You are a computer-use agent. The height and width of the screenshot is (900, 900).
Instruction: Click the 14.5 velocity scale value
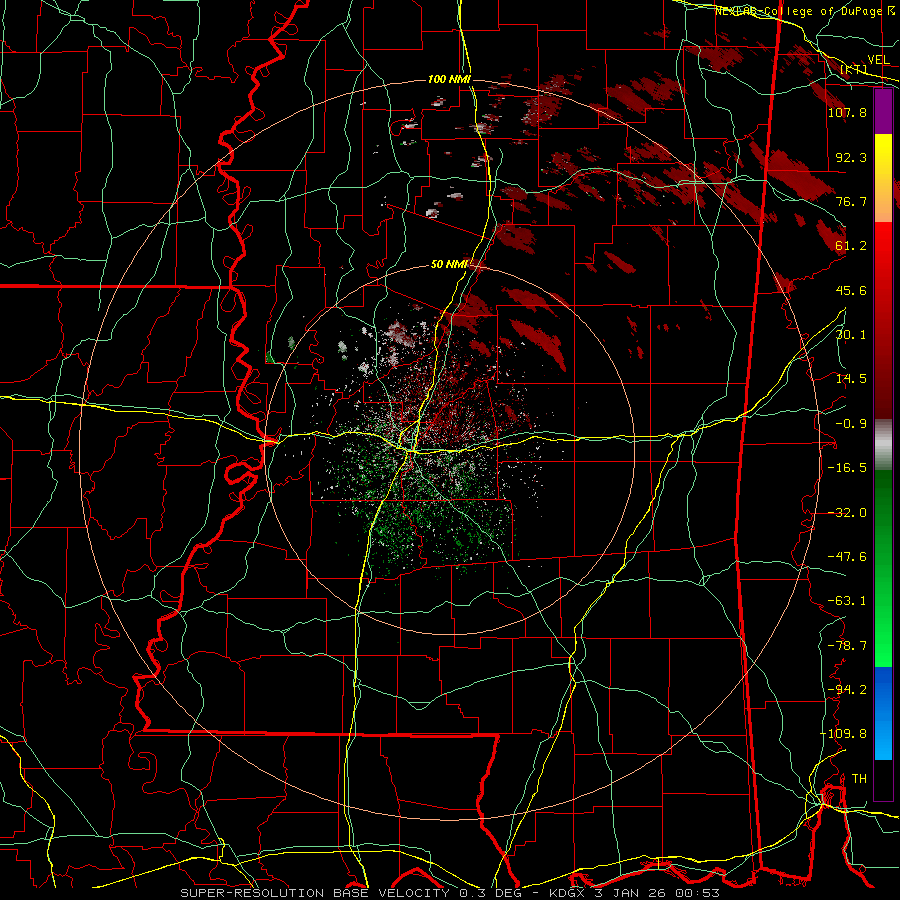point(851,379)
